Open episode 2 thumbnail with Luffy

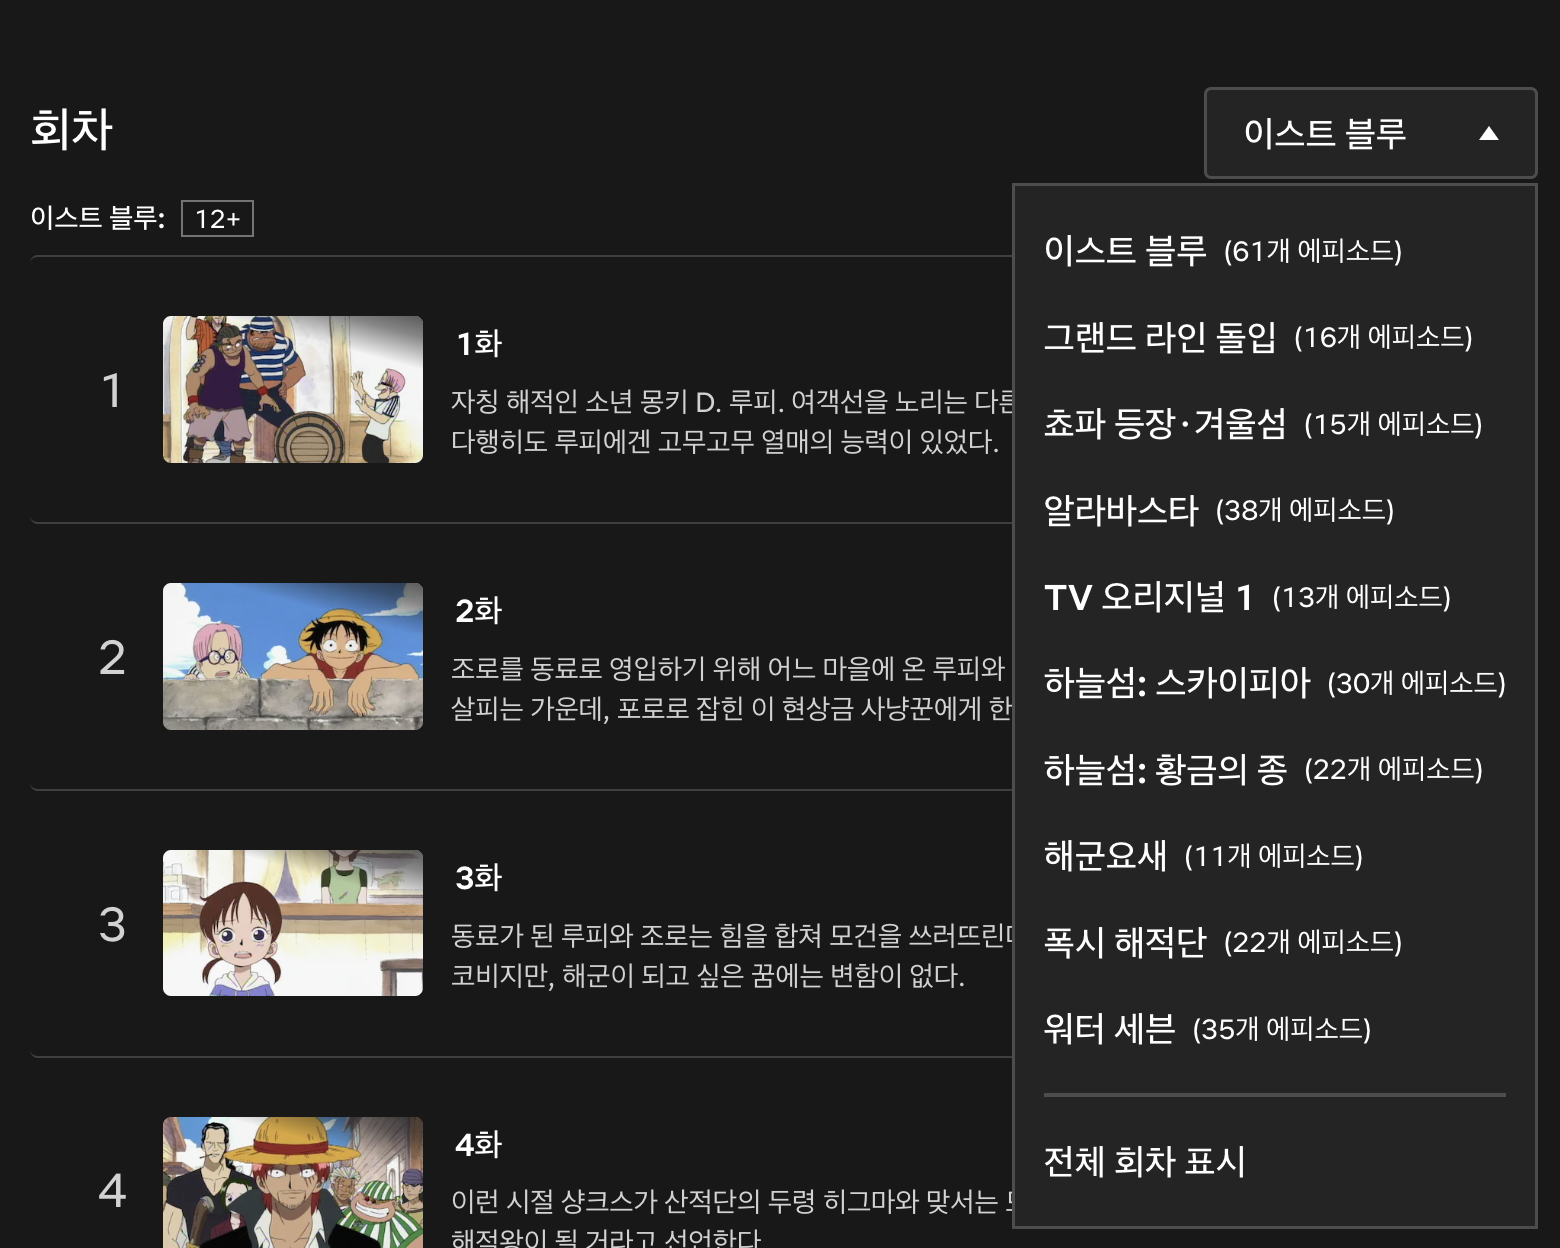pyautogui.click(x=293, y=656)
